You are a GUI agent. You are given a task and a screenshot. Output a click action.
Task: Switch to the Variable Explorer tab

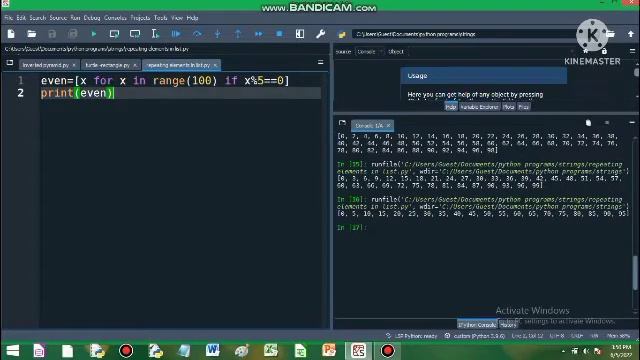(479, 107)
